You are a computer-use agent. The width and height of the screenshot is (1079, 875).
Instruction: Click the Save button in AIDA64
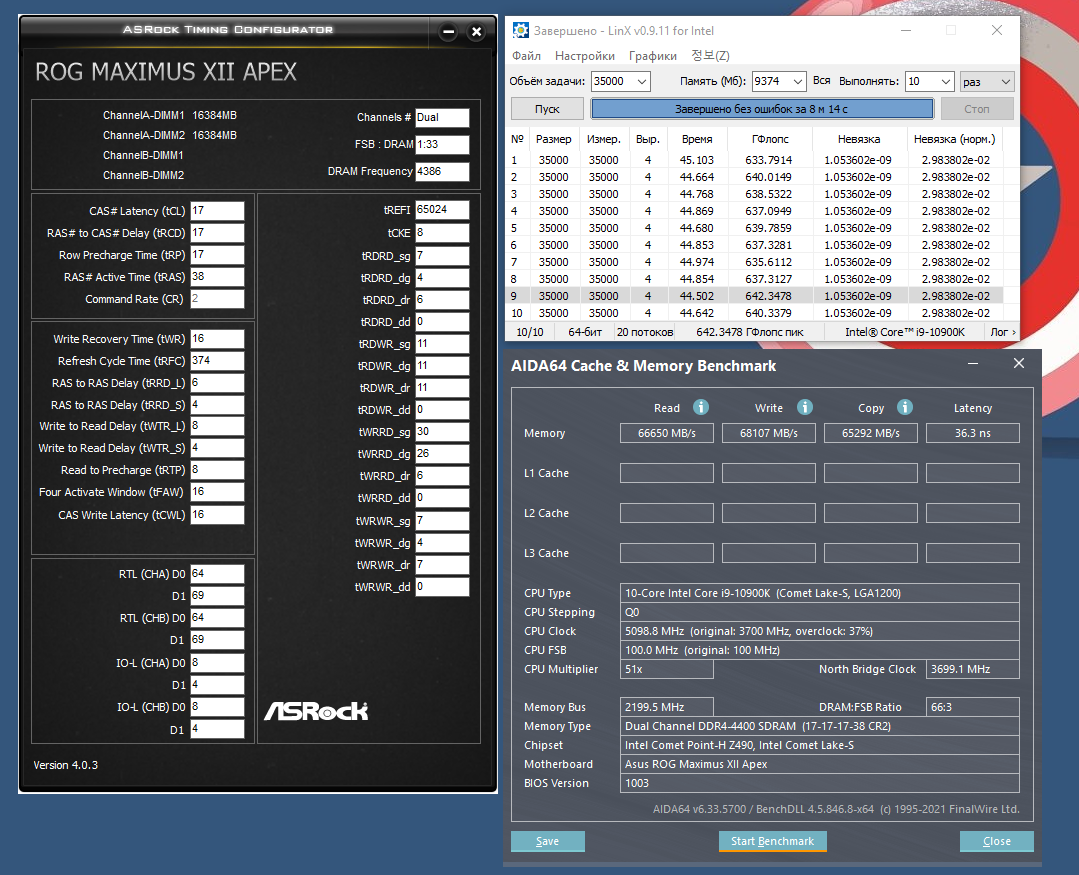[548, 841]
